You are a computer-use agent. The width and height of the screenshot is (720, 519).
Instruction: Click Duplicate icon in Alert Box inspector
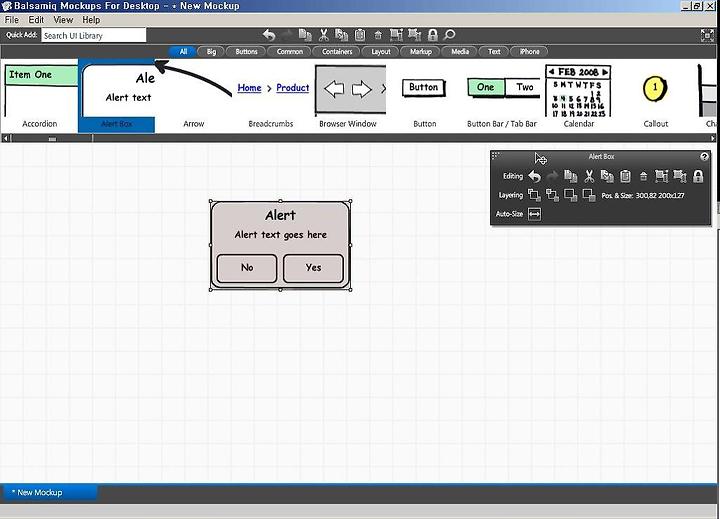point(570,176)
